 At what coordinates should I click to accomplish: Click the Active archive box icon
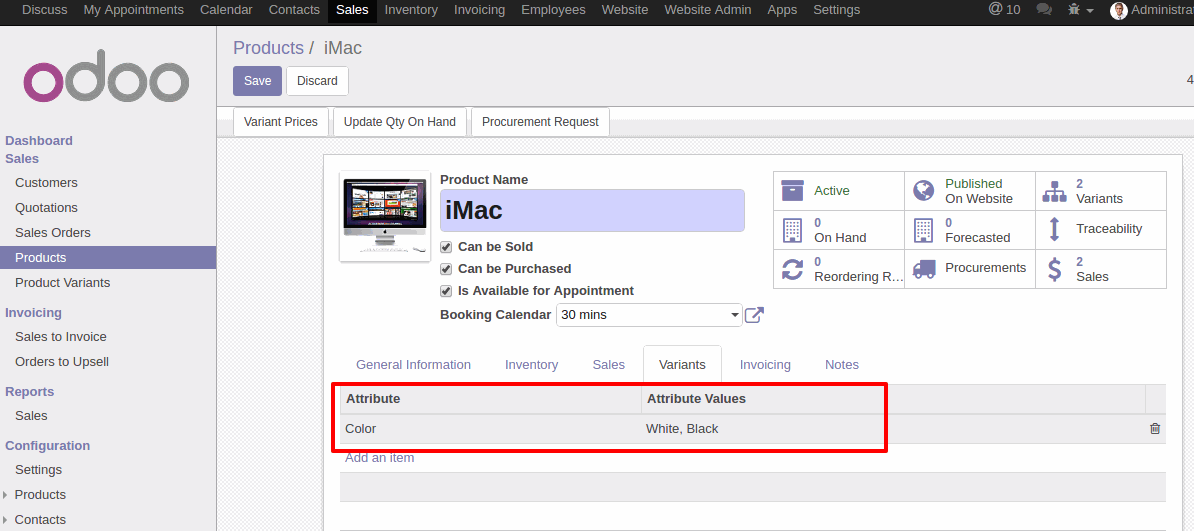(x=793, y=190)
